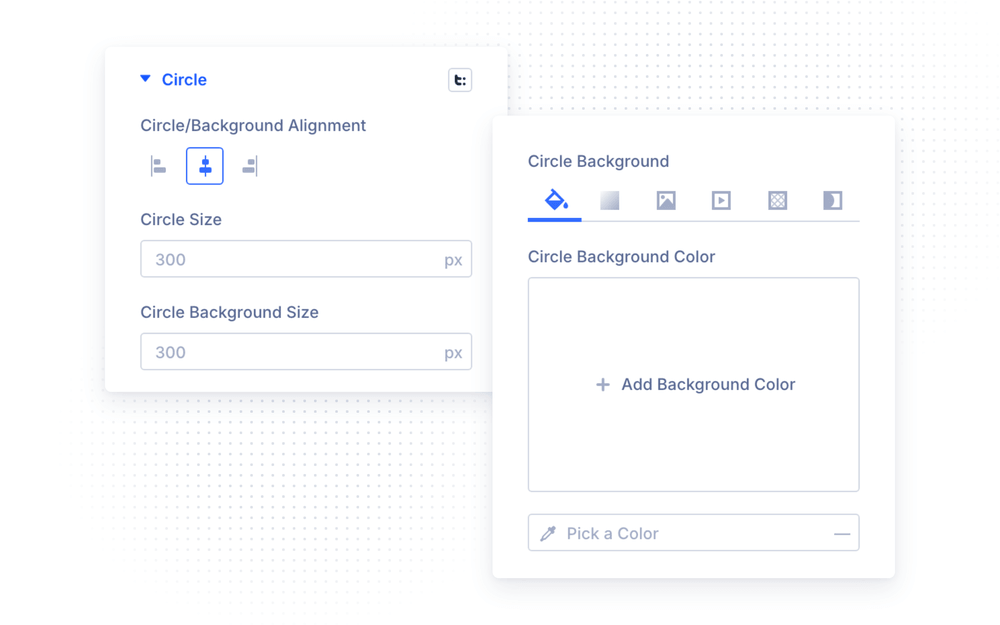Screen dimensions: 1000x625
Task: Switch to gradient background tab
Action: (610, 201)
